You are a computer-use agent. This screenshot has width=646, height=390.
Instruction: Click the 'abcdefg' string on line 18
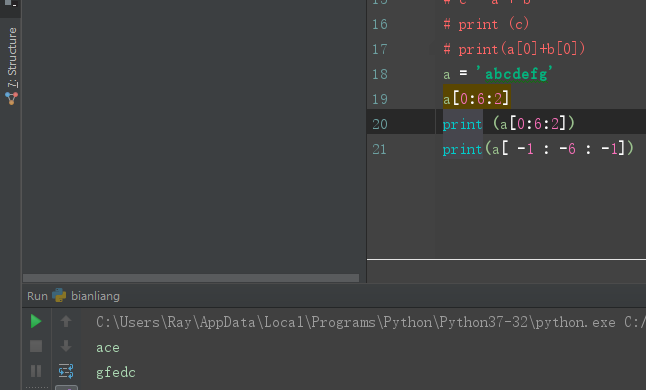pyautogui.click(x=514, y=74)
